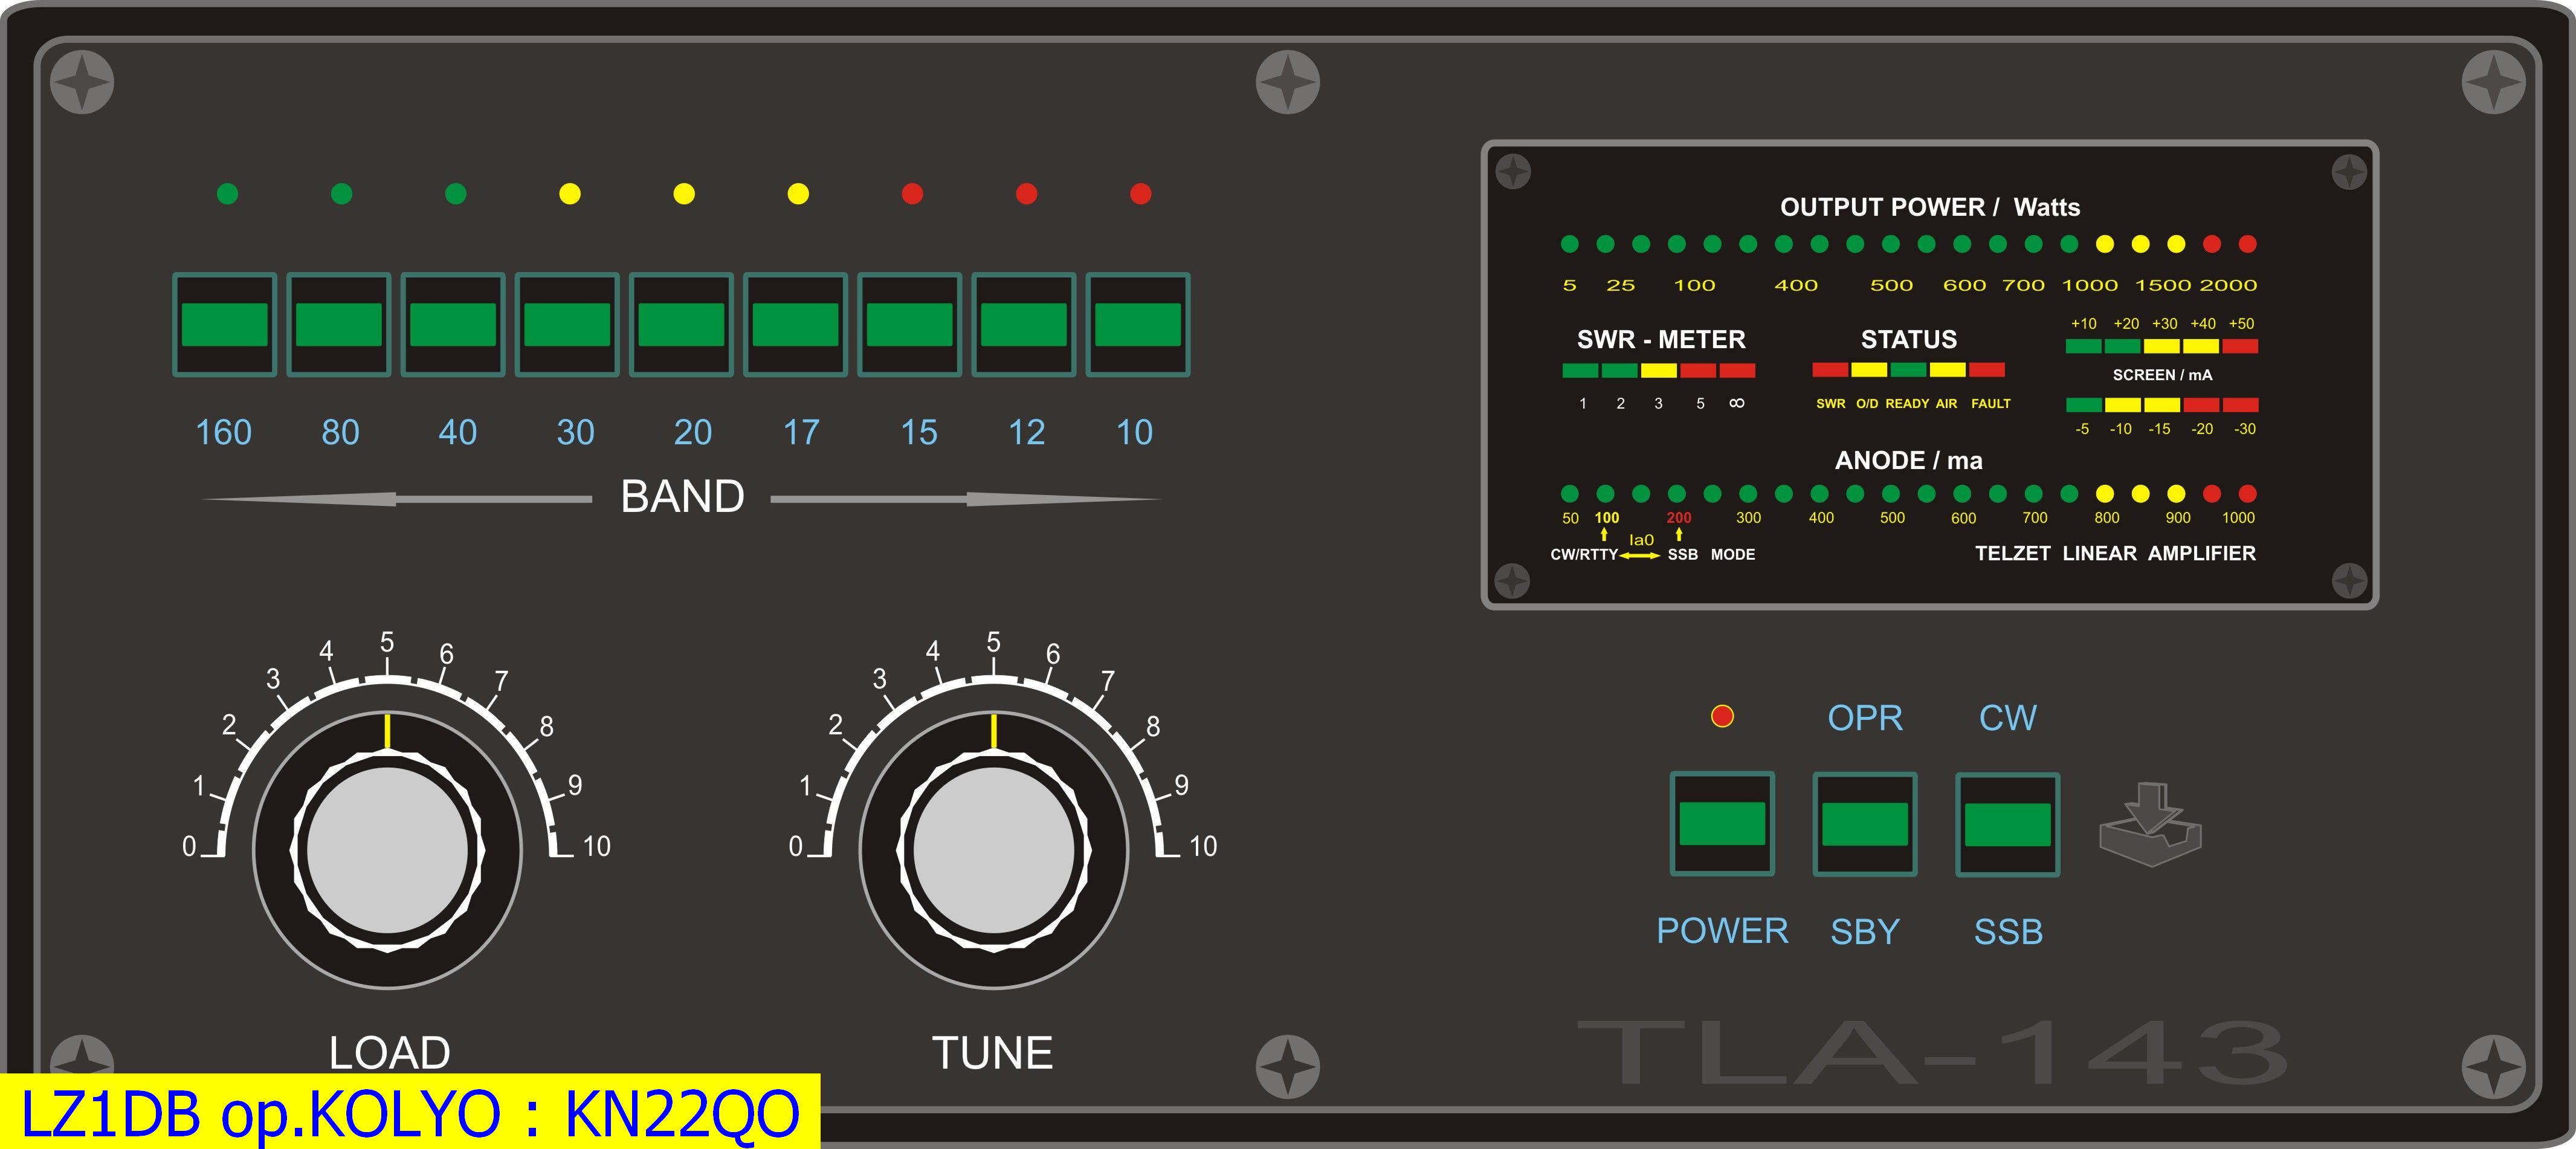This screenshot has height=1149, width=2576.
Task: Click the red LED above POWER switch
Action: pyautogui.click(x=1722, y=716)
